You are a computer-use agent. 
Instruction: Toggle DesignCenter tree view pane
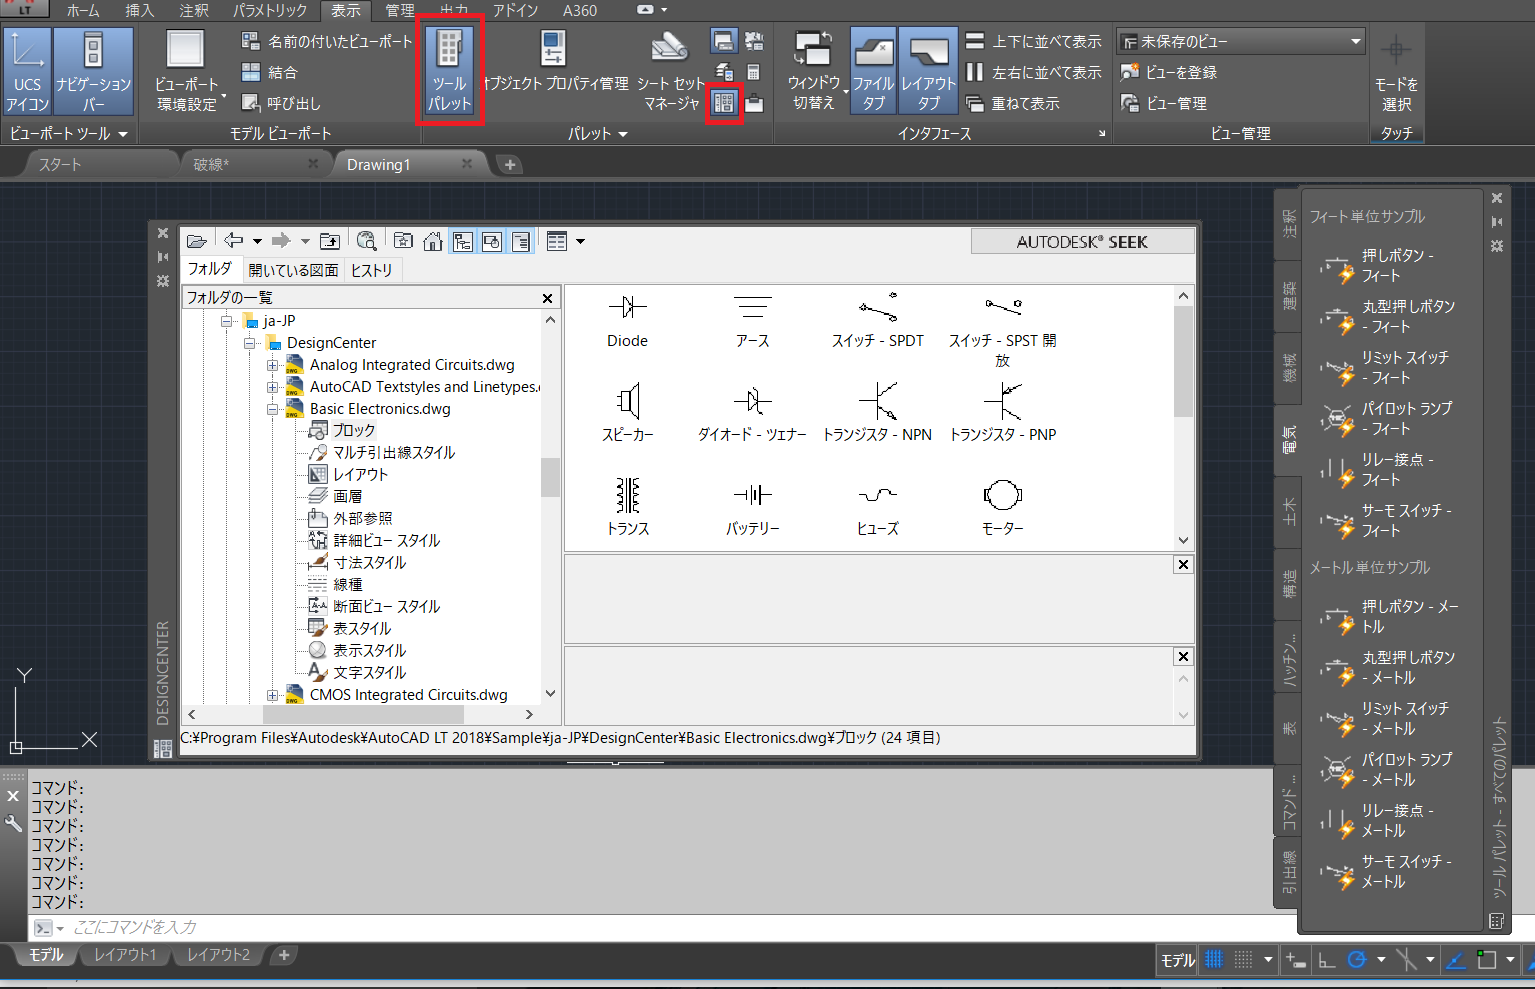point(462,241)
